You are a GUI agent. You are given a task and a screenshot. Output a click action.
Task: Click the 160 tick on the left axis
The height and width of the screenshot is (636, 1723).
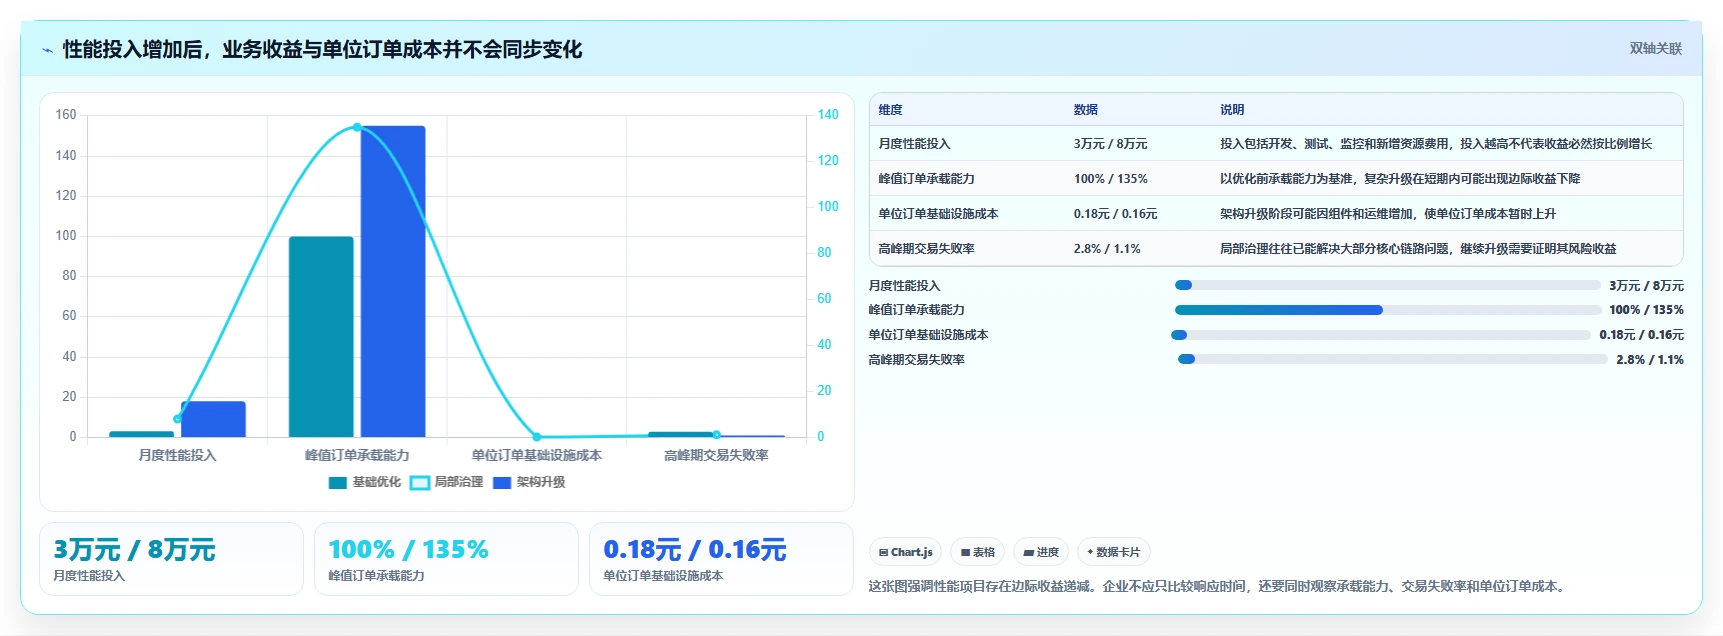66,115
